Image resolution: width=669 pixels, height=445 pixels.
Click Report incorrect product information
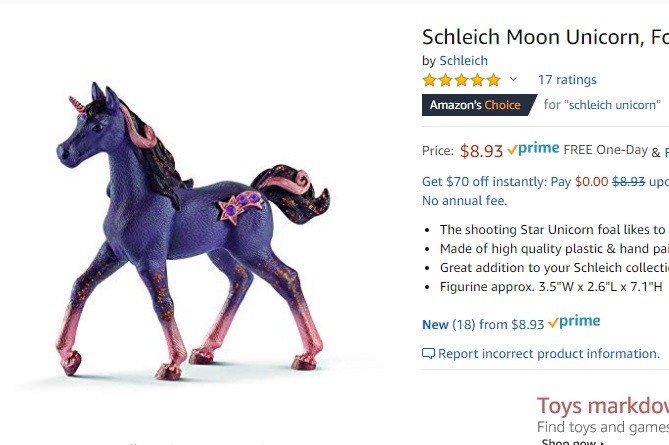[548, 354]
